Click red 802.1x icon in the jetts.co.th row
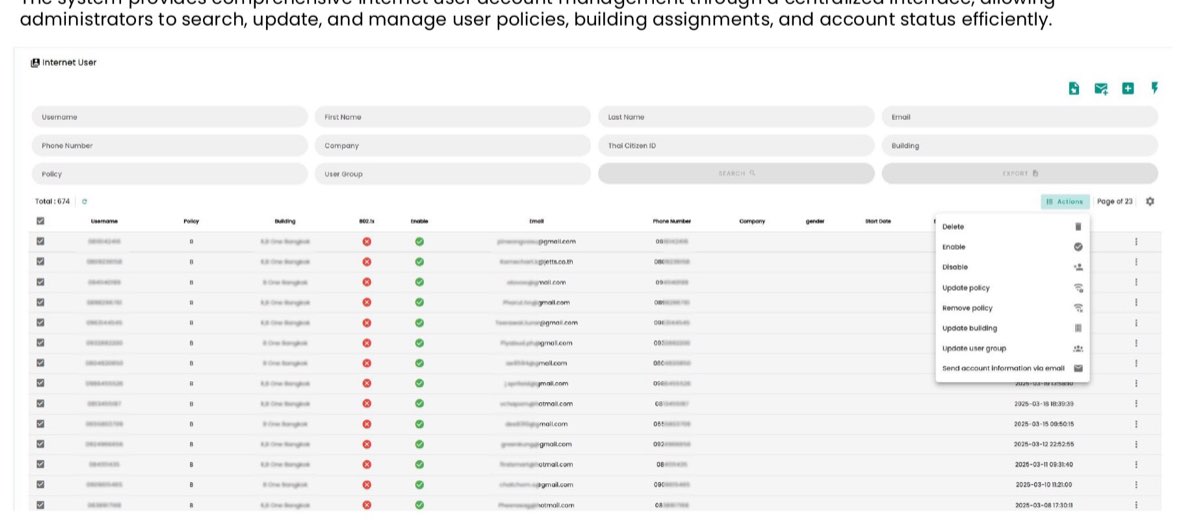The image size is (1200, 520). coord(367,261)
